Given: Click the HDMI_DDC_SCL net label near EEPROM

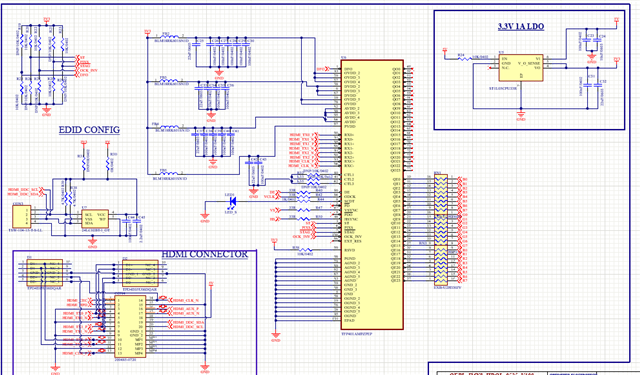Looking at the screenshot, I should coord(22,190).
